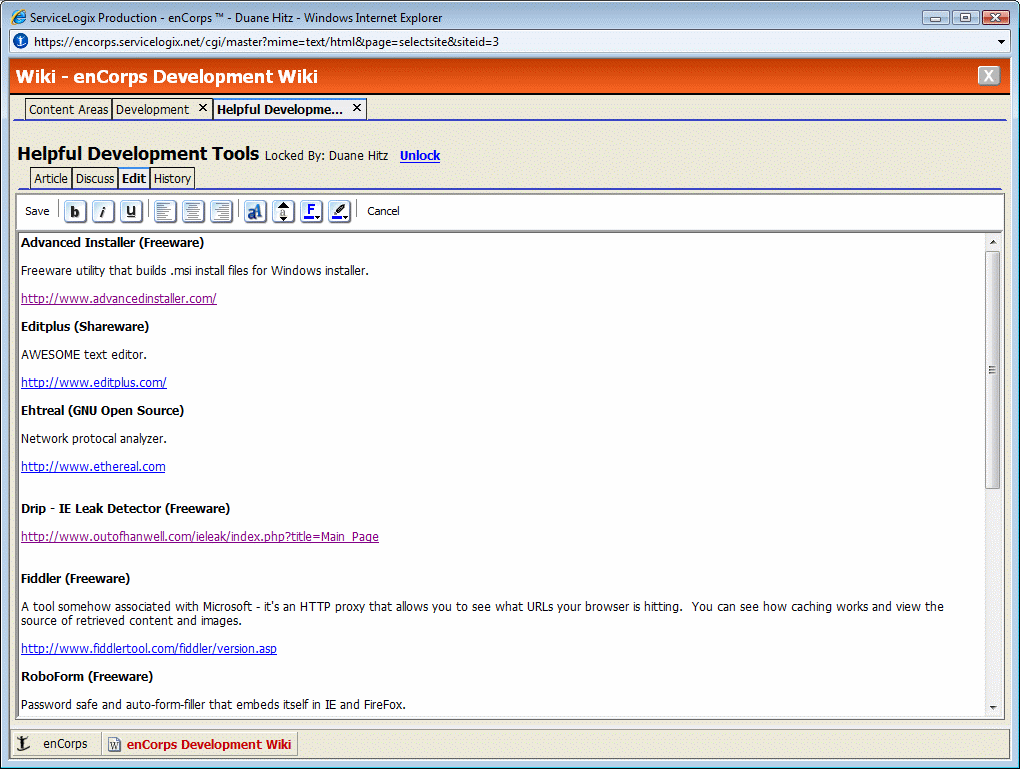Click the 'RoboForm (Freeware)' heading
Screen dimensions: 1020x769
coord(87,677)
